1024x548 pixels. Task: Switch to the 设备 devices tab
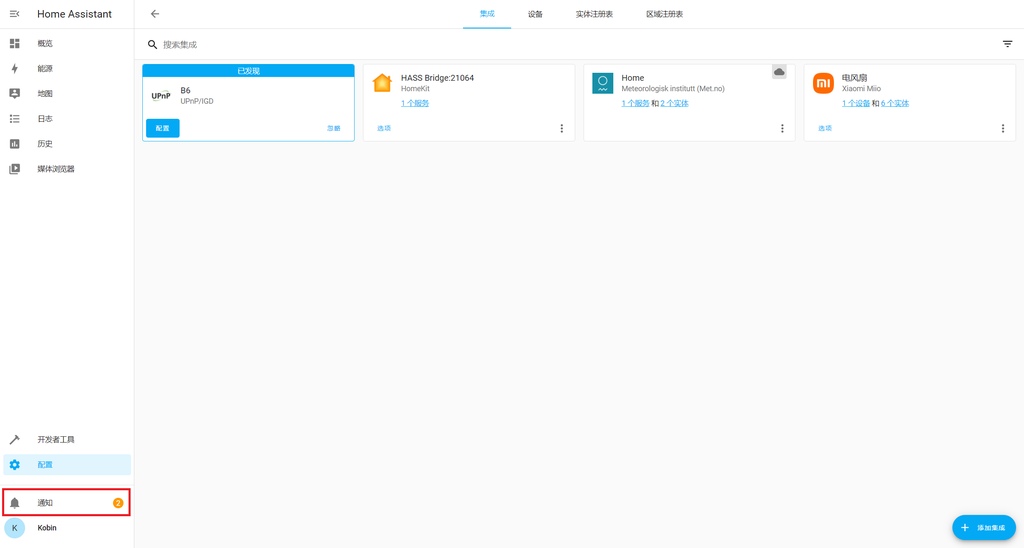(536, 14)
